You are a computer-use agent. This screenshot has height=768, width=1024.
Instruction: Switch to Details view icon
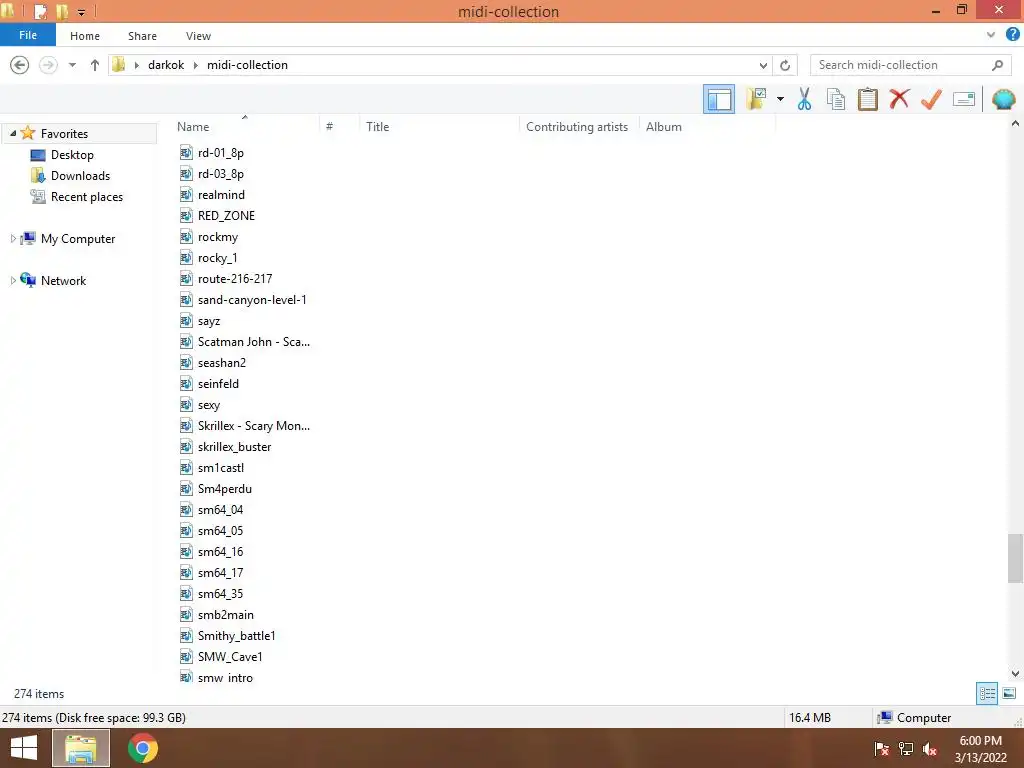[987, 693]
